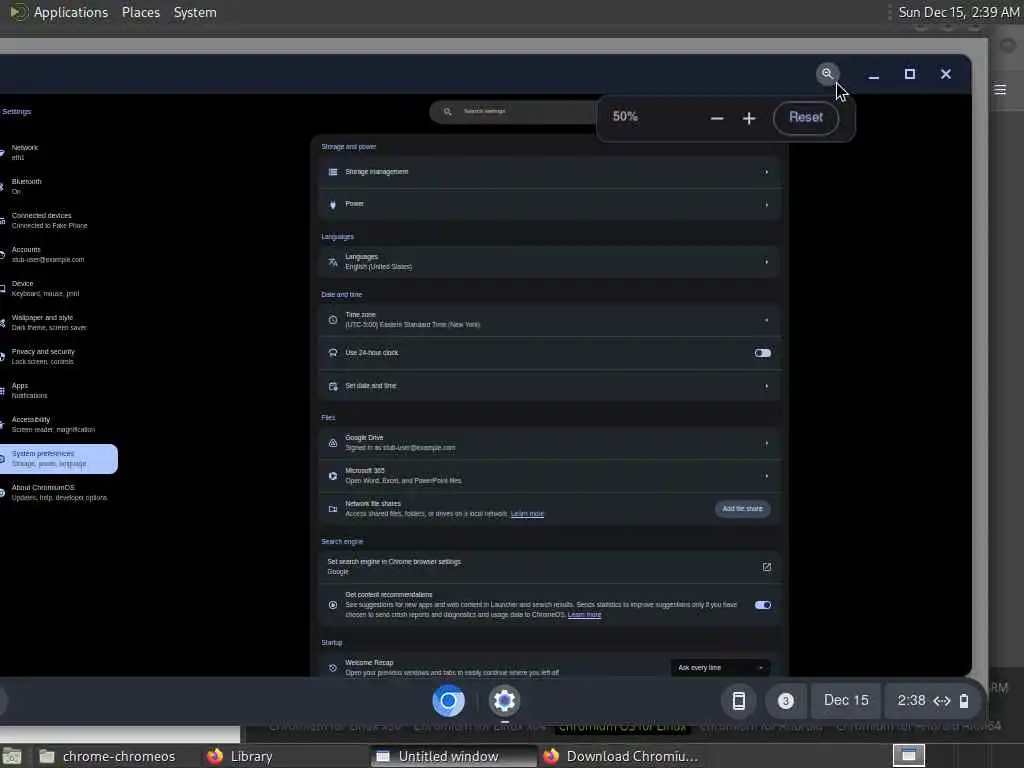The height and width of the screenshot is (768, 1024).
Task: Expand the Microsoft 365 row arrow
Action: [x=767, y=476]
